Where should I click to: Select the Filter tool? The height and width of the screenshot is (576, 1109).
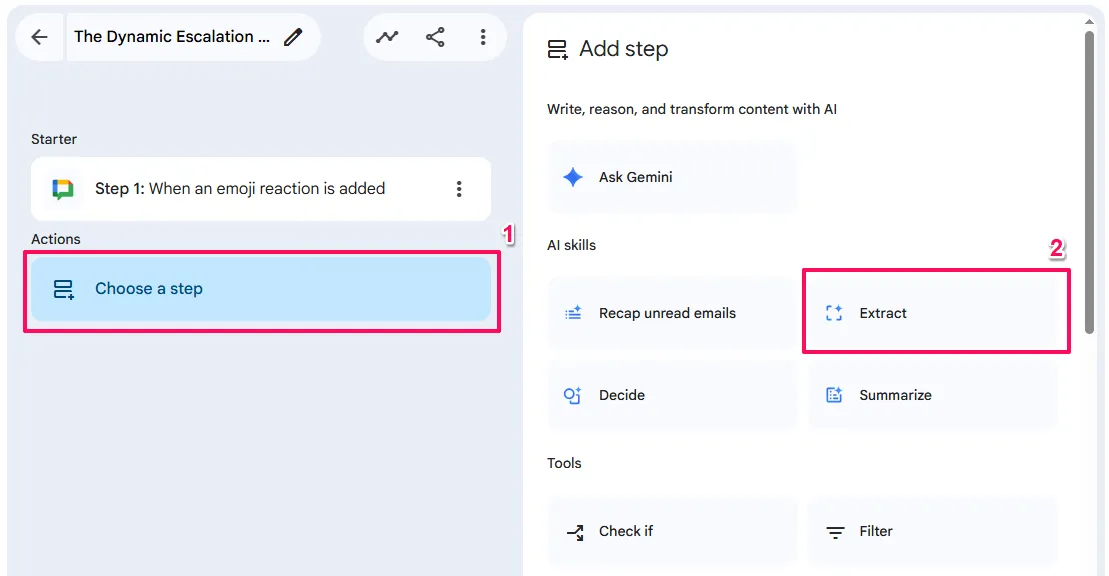(x=932, y=531)
